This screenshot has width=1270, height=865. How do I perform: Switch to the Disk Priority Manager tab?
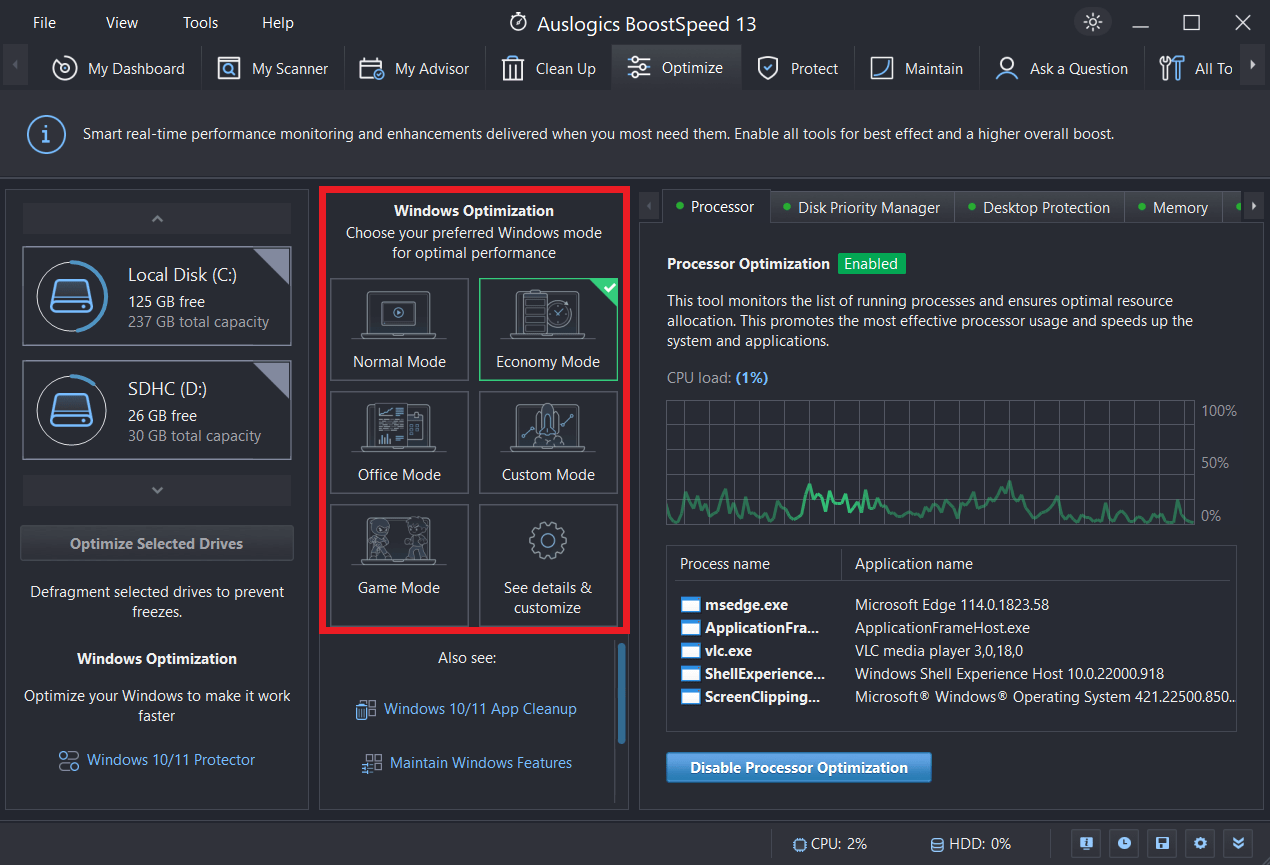click(862, 207)
